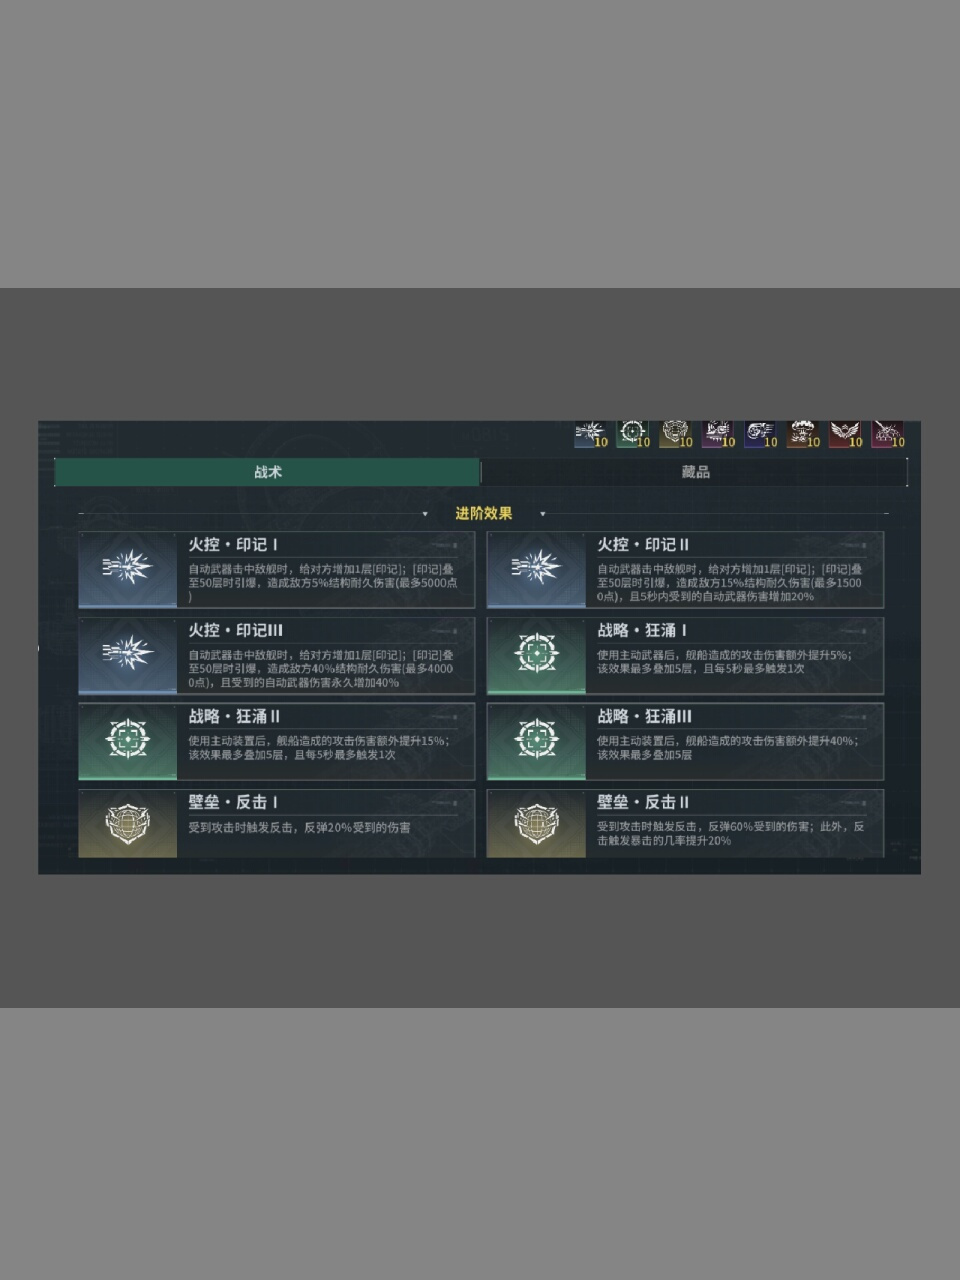Select the dark blue turbine tactic icon at top

coord(761,434)
